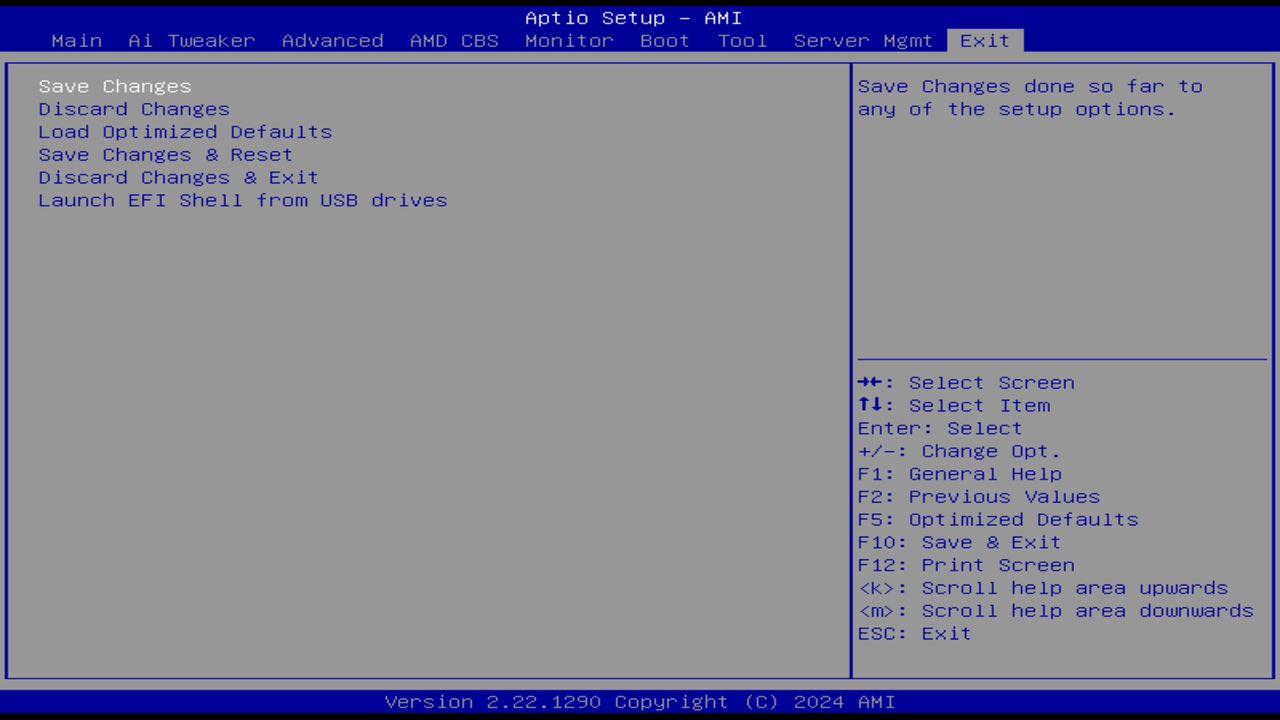Viewport: 1280px width, 720px height.
Task: Select Discard Changes & Exit
Action: pyautogui.click(x=179, y=178)
